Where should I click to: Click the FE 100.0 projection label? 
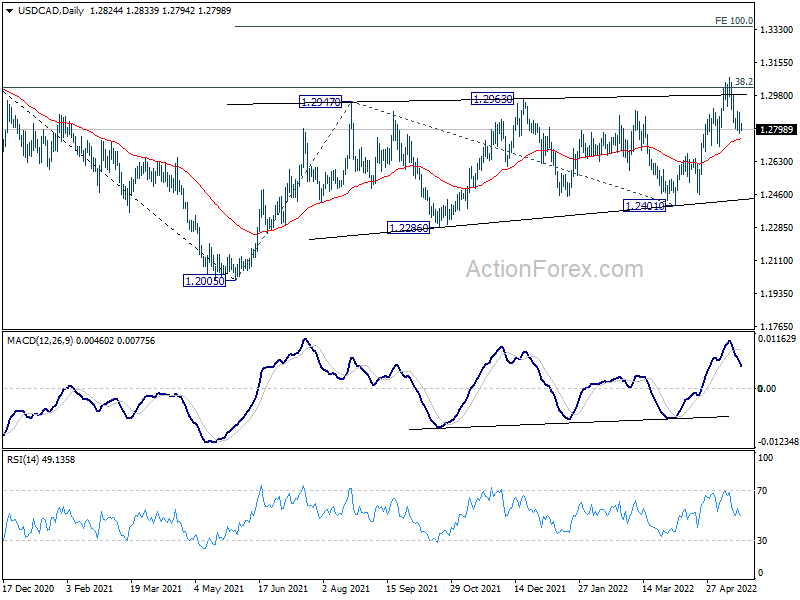click(x=733, y=20)
